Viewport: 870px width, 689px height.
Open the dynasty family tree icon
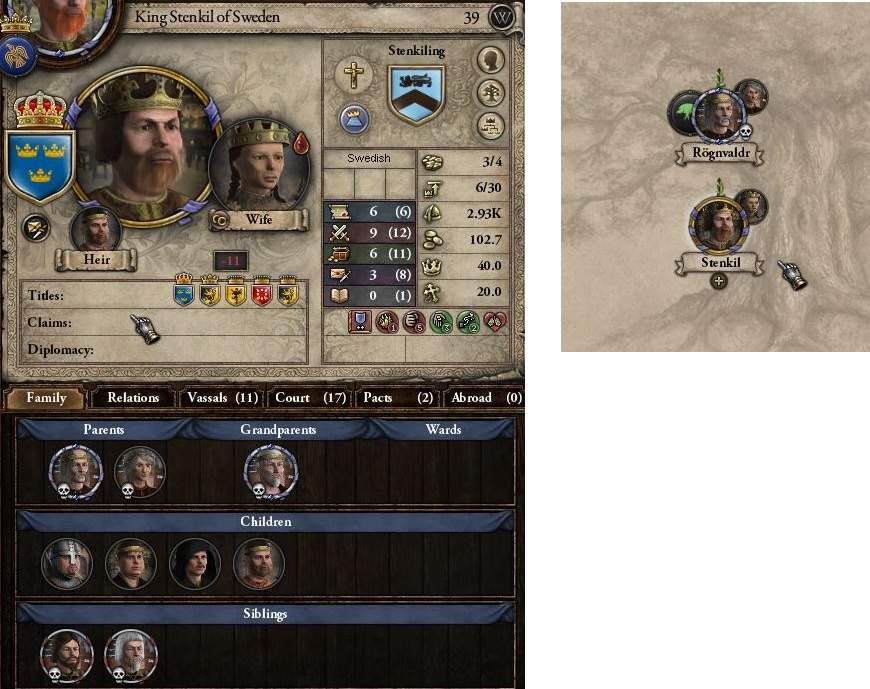click(x=491, y=93)
